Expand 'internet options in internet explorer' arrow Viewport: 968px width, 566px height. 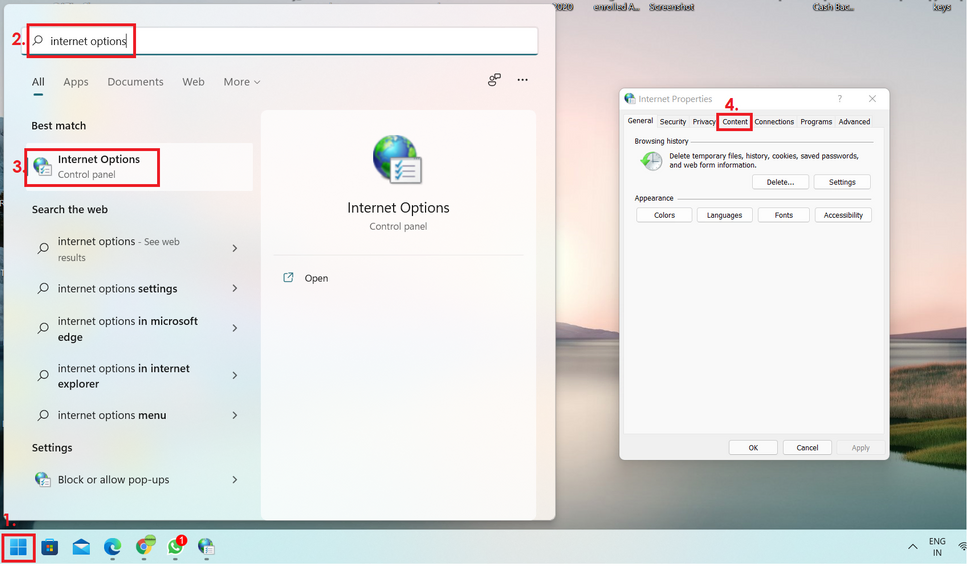pos(235,375)
